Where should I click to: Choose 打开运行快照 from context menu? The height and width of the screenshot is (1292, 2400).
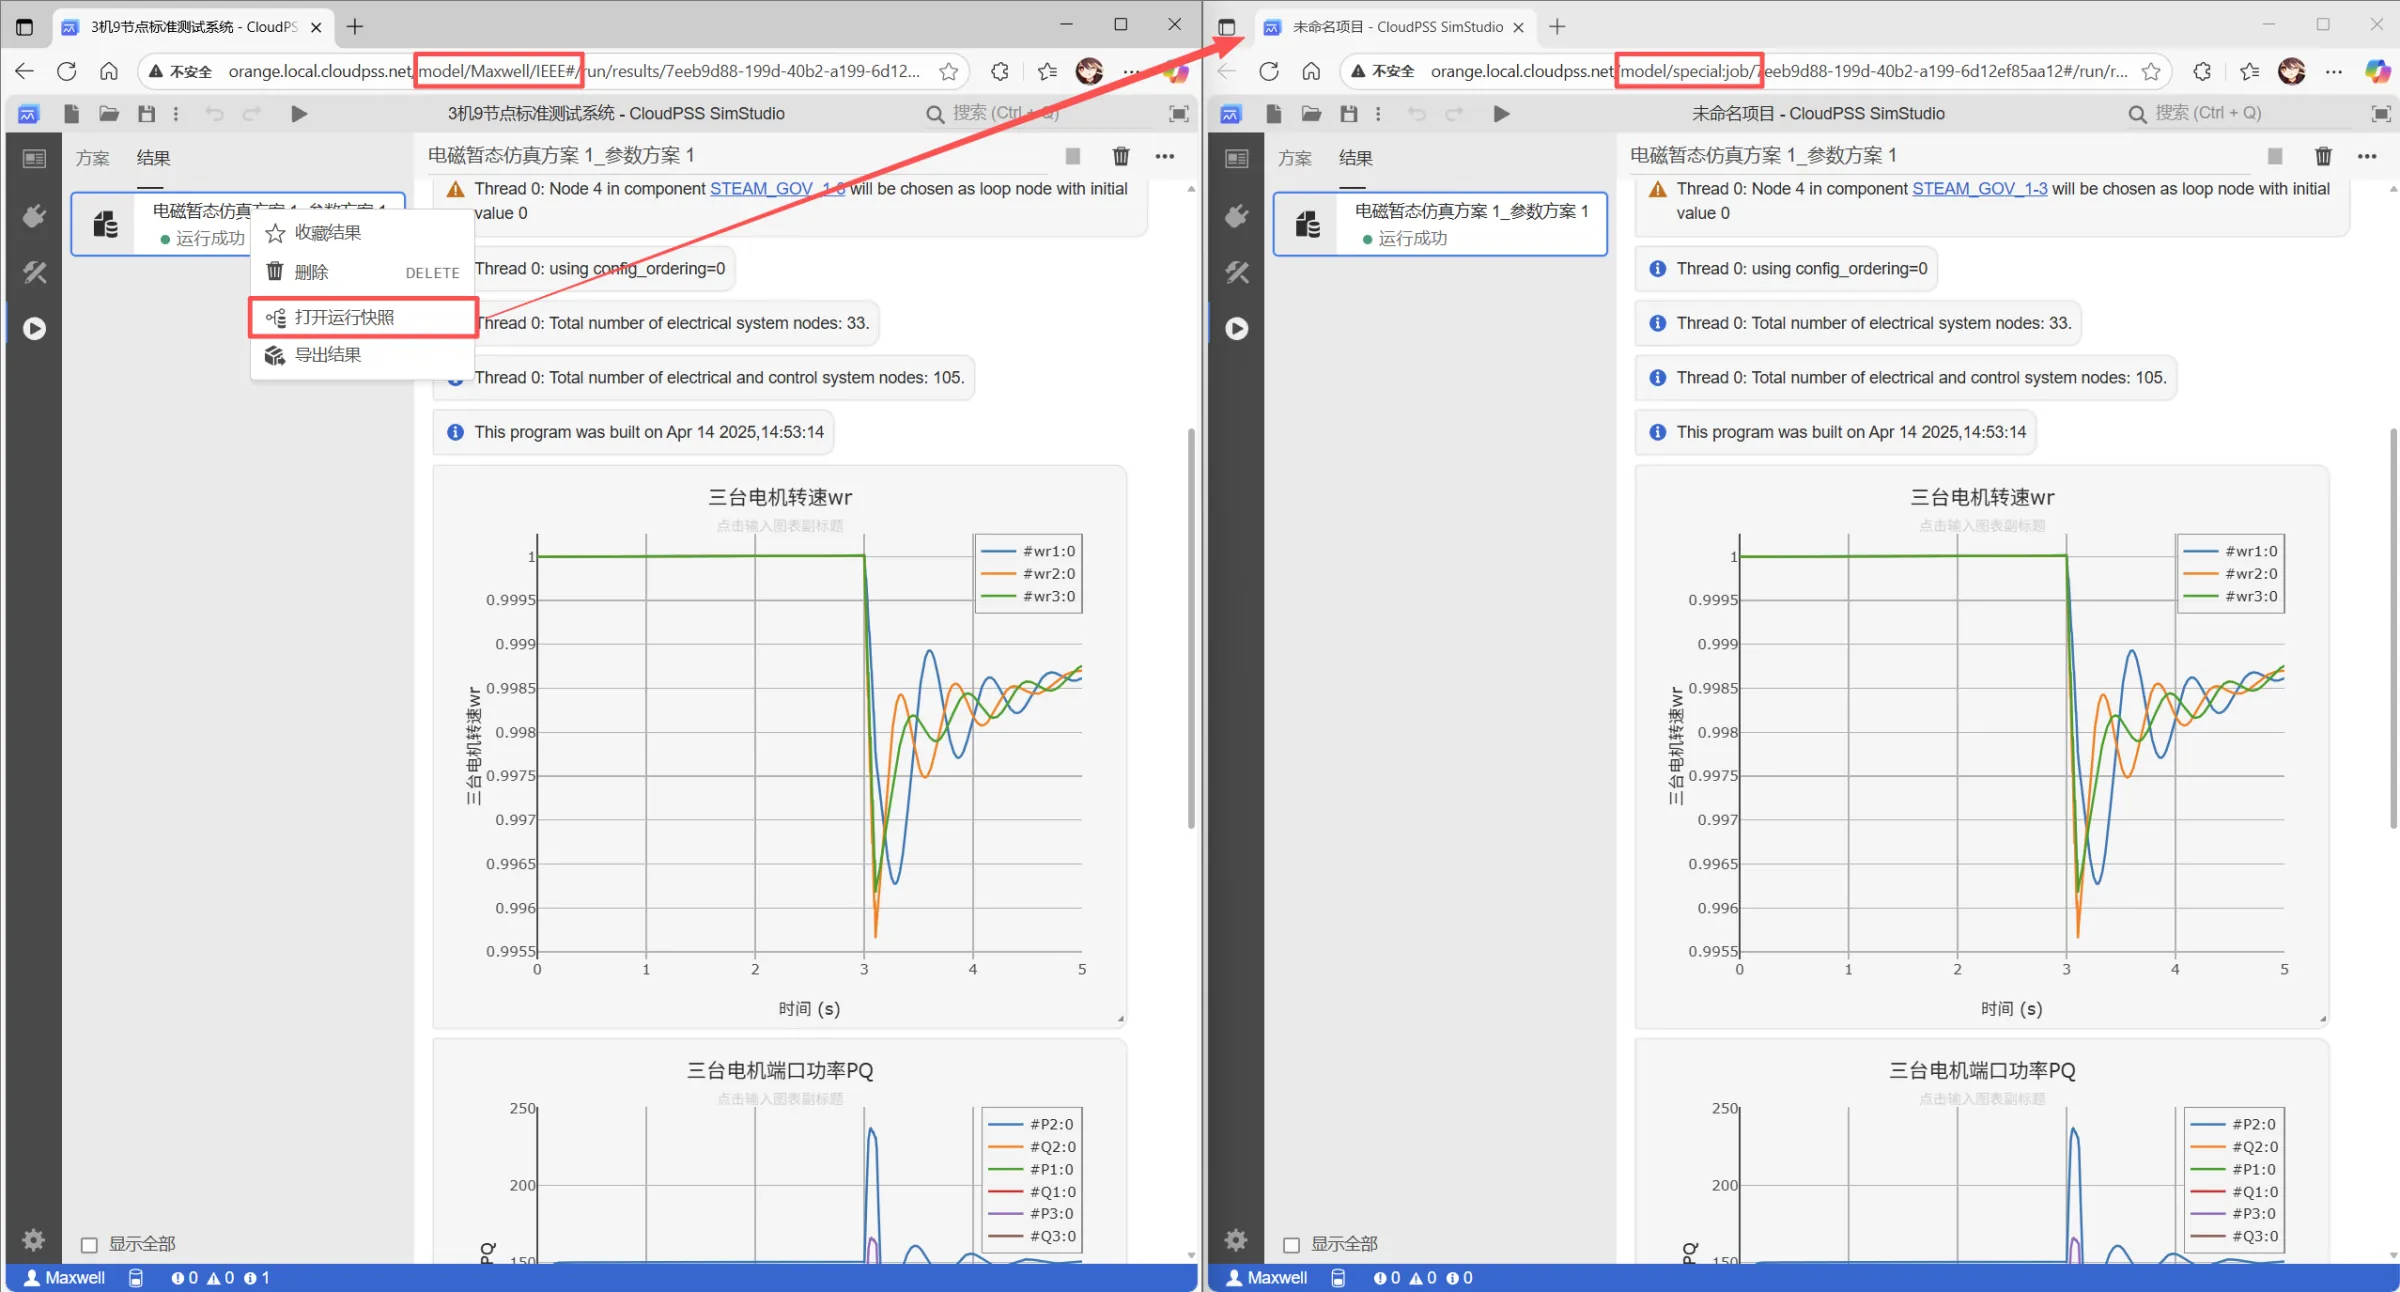[344, 317]
